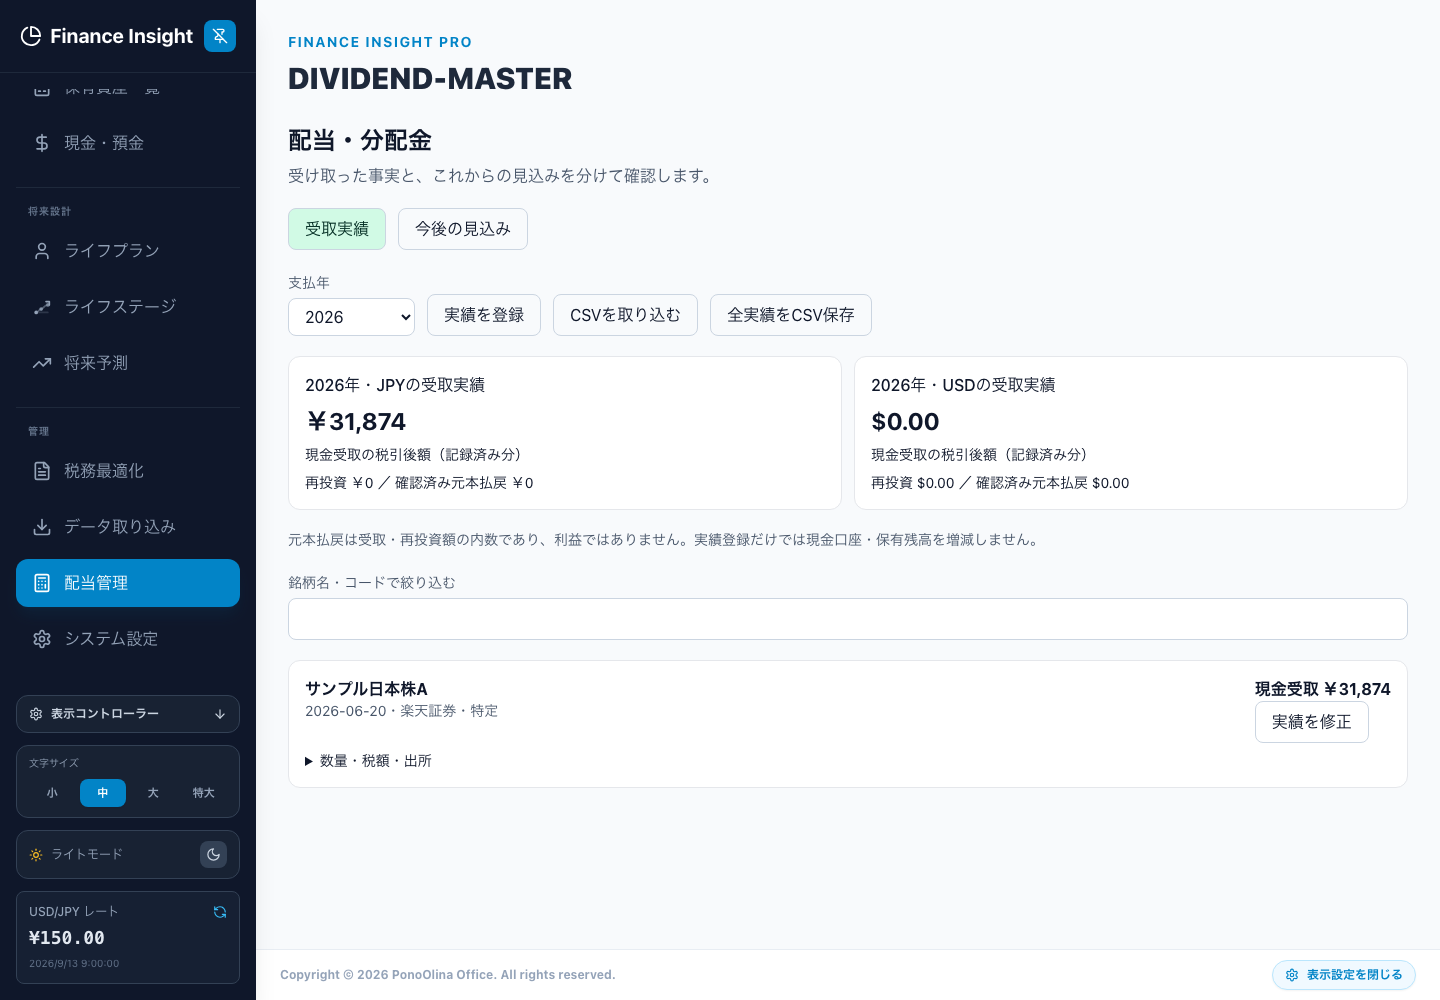Click the ¥150.00 exchange rate value
Screen dimensions: 1440x1000
coord(67,938)
